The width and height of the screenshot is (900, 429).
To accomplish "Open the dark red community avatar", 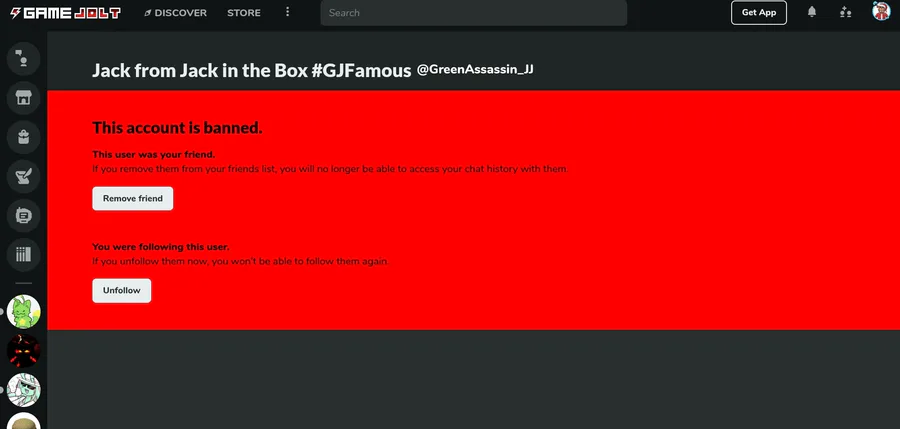I will point(24,350).
